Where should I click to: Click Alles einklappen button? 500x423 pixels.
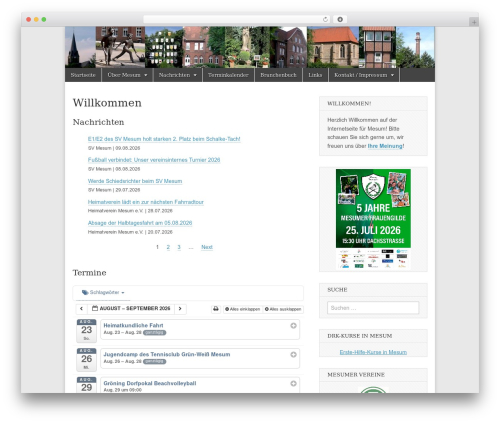(x=242, y=309)
